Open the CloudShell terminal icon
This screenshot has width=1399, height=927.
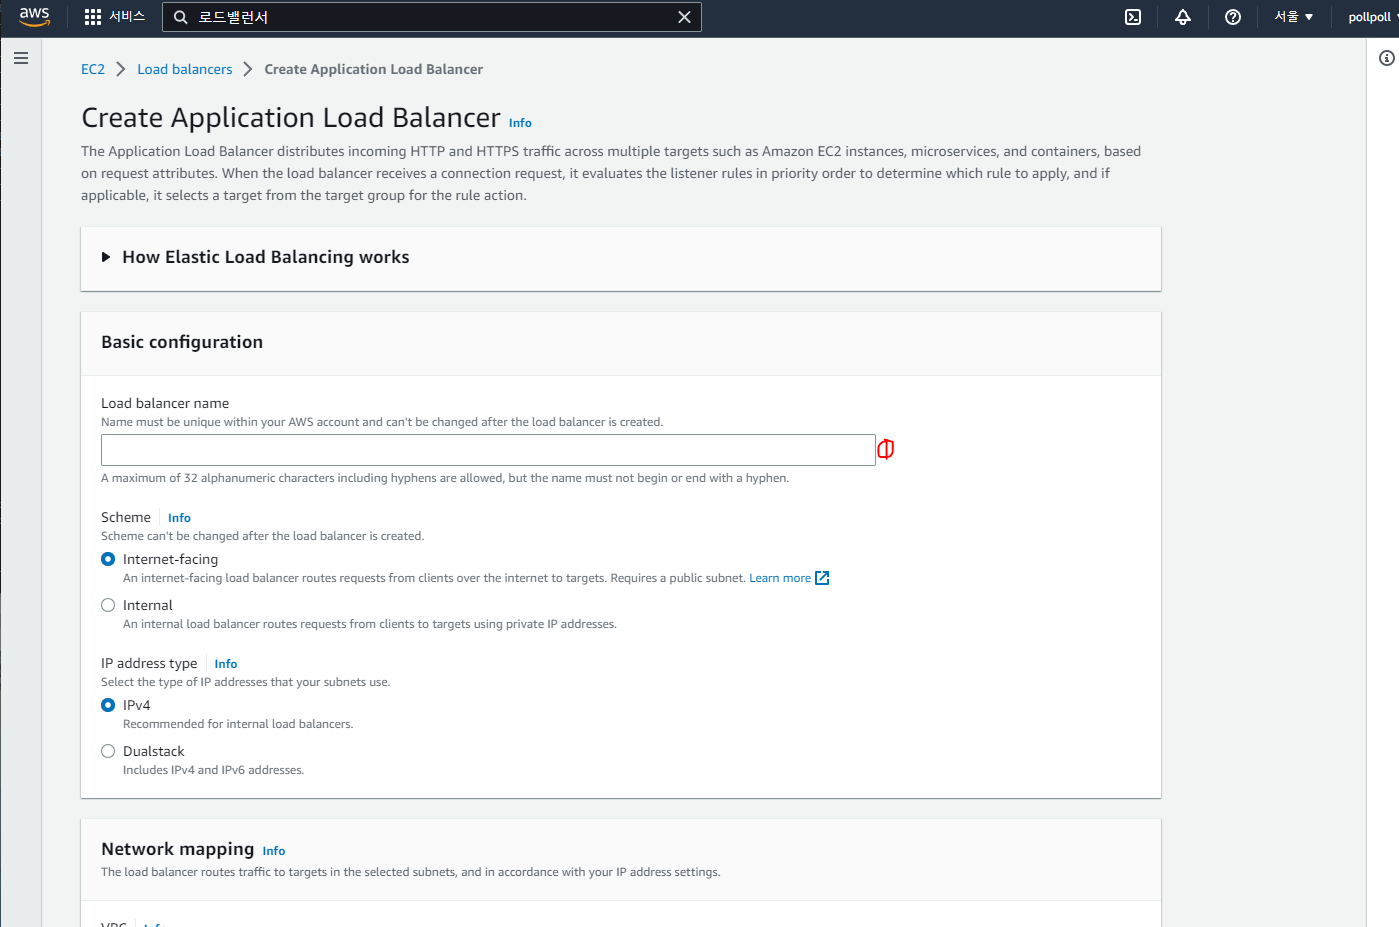pos(1133,17)
